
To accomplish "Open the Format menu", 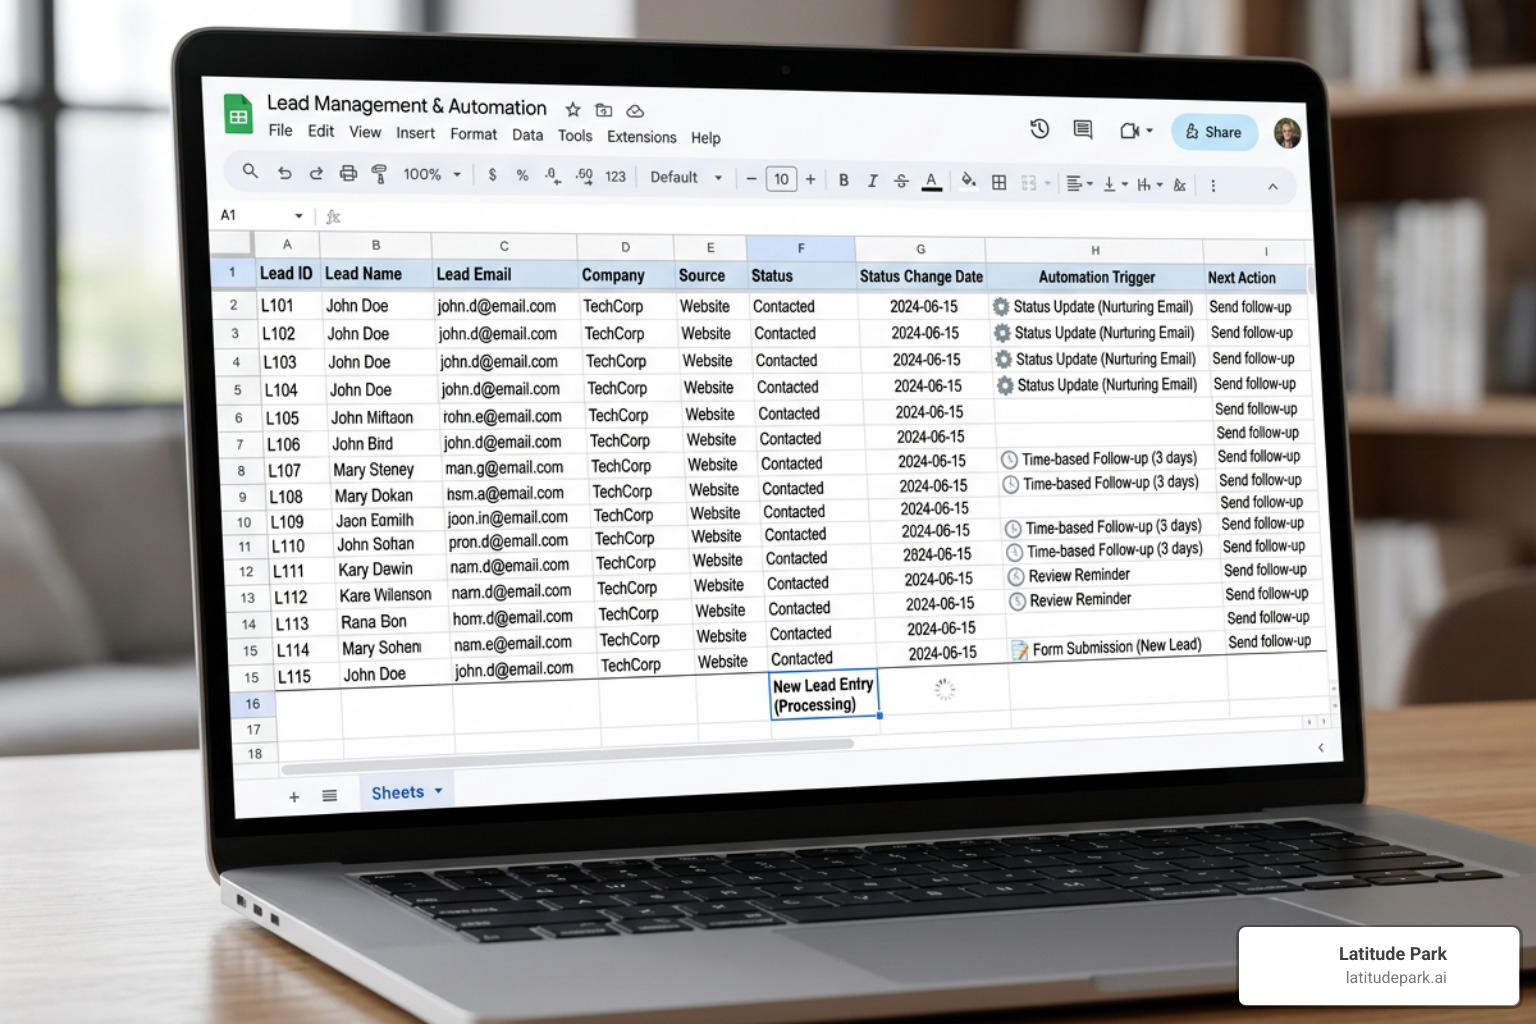I will pos(473,134).
